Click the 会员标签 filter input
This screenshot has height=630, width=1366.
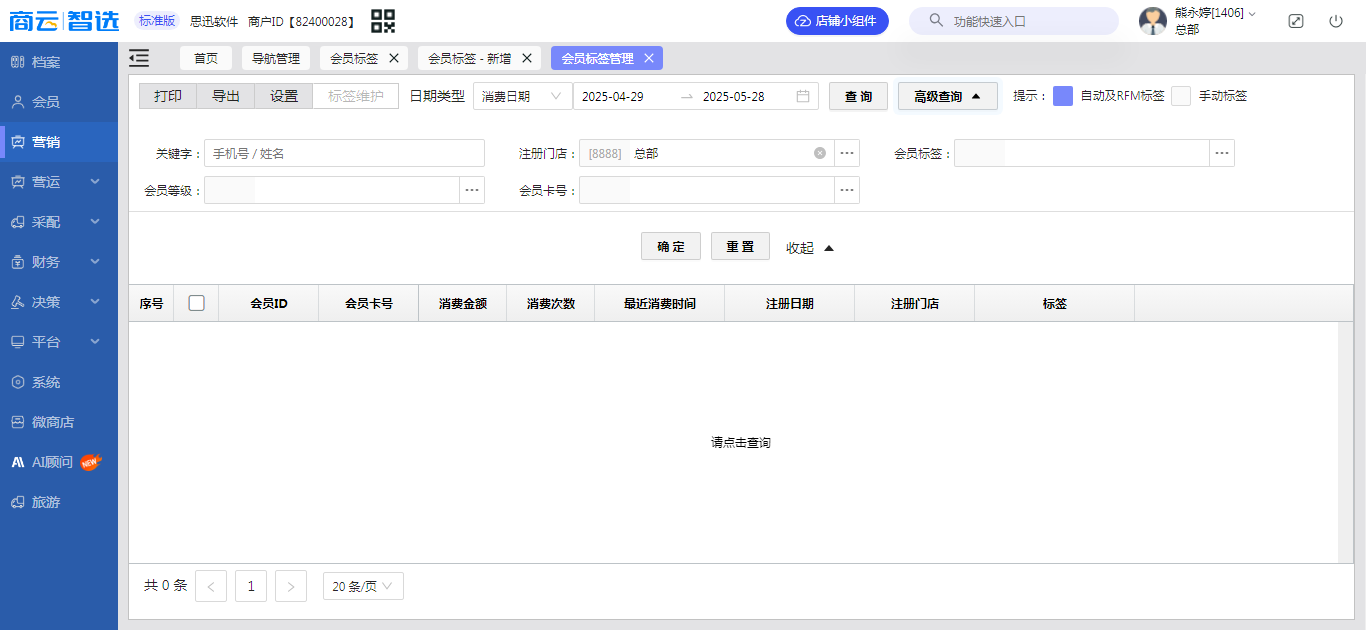point(1082,153)
